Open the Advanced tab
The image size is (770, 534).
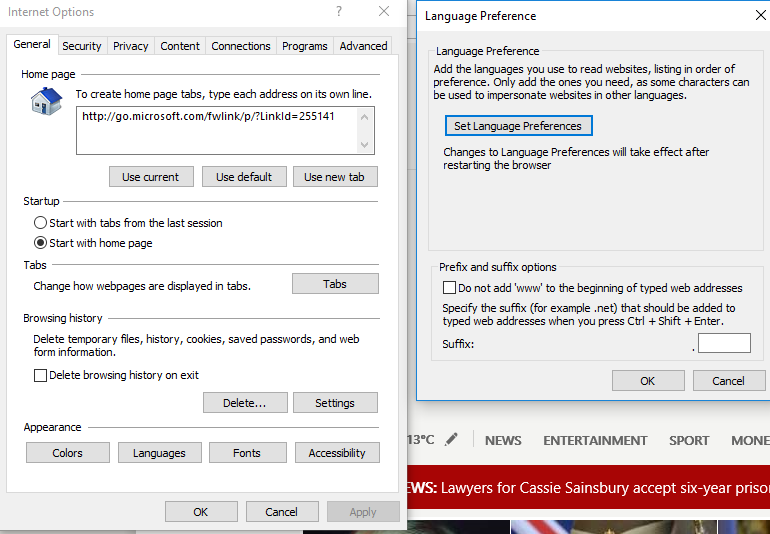click(x=363, y=46)
